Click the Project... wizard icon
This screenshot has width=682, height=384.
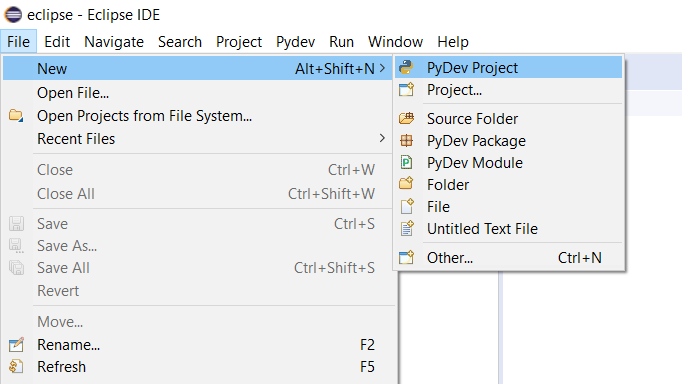click(406, 90)
